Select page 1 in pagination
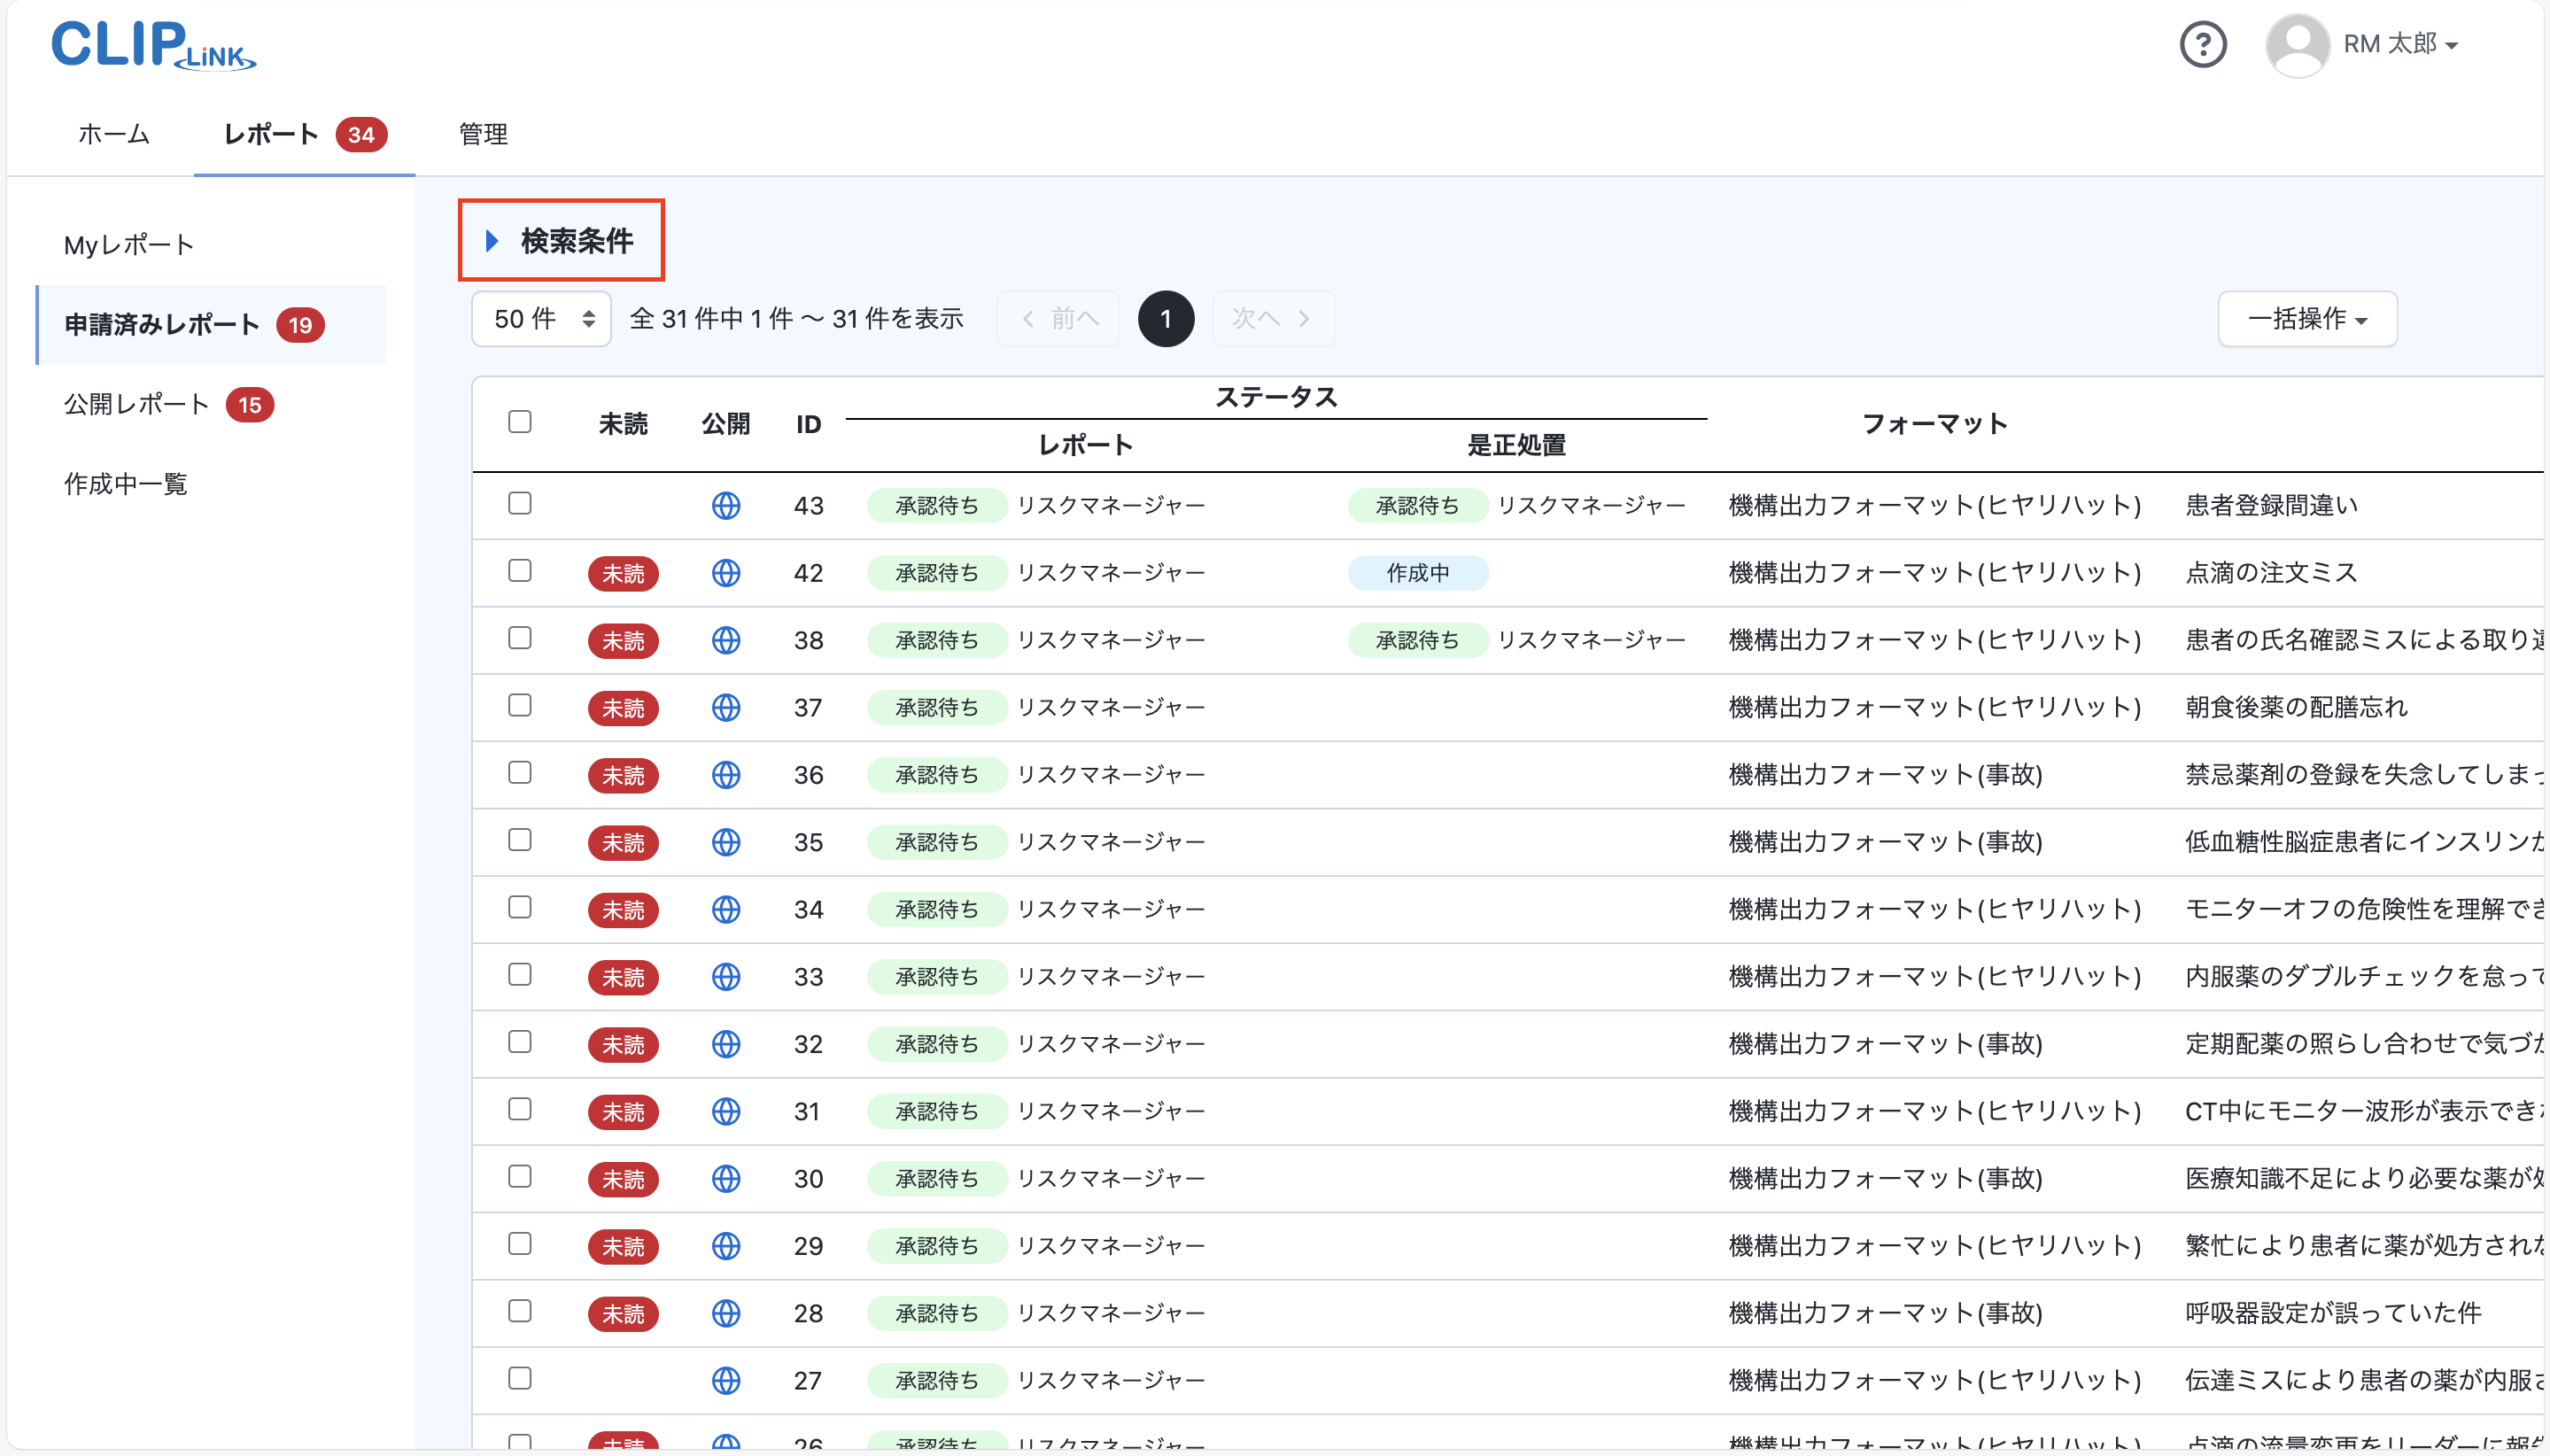 tap(1166, 318)
